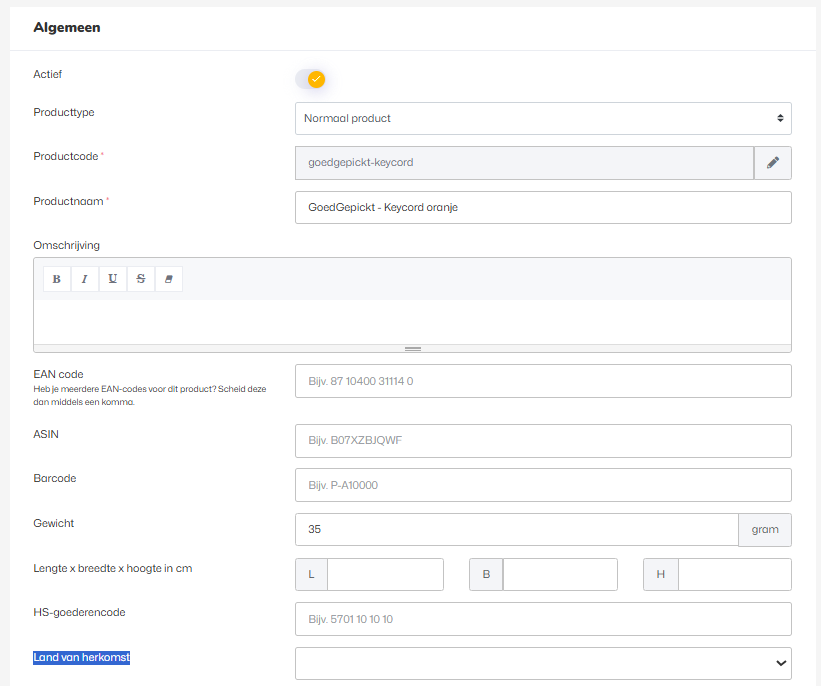Click the eraser clear-formatting icon
The width and height of the screenshot is (821, 686).
pos(168,279)
